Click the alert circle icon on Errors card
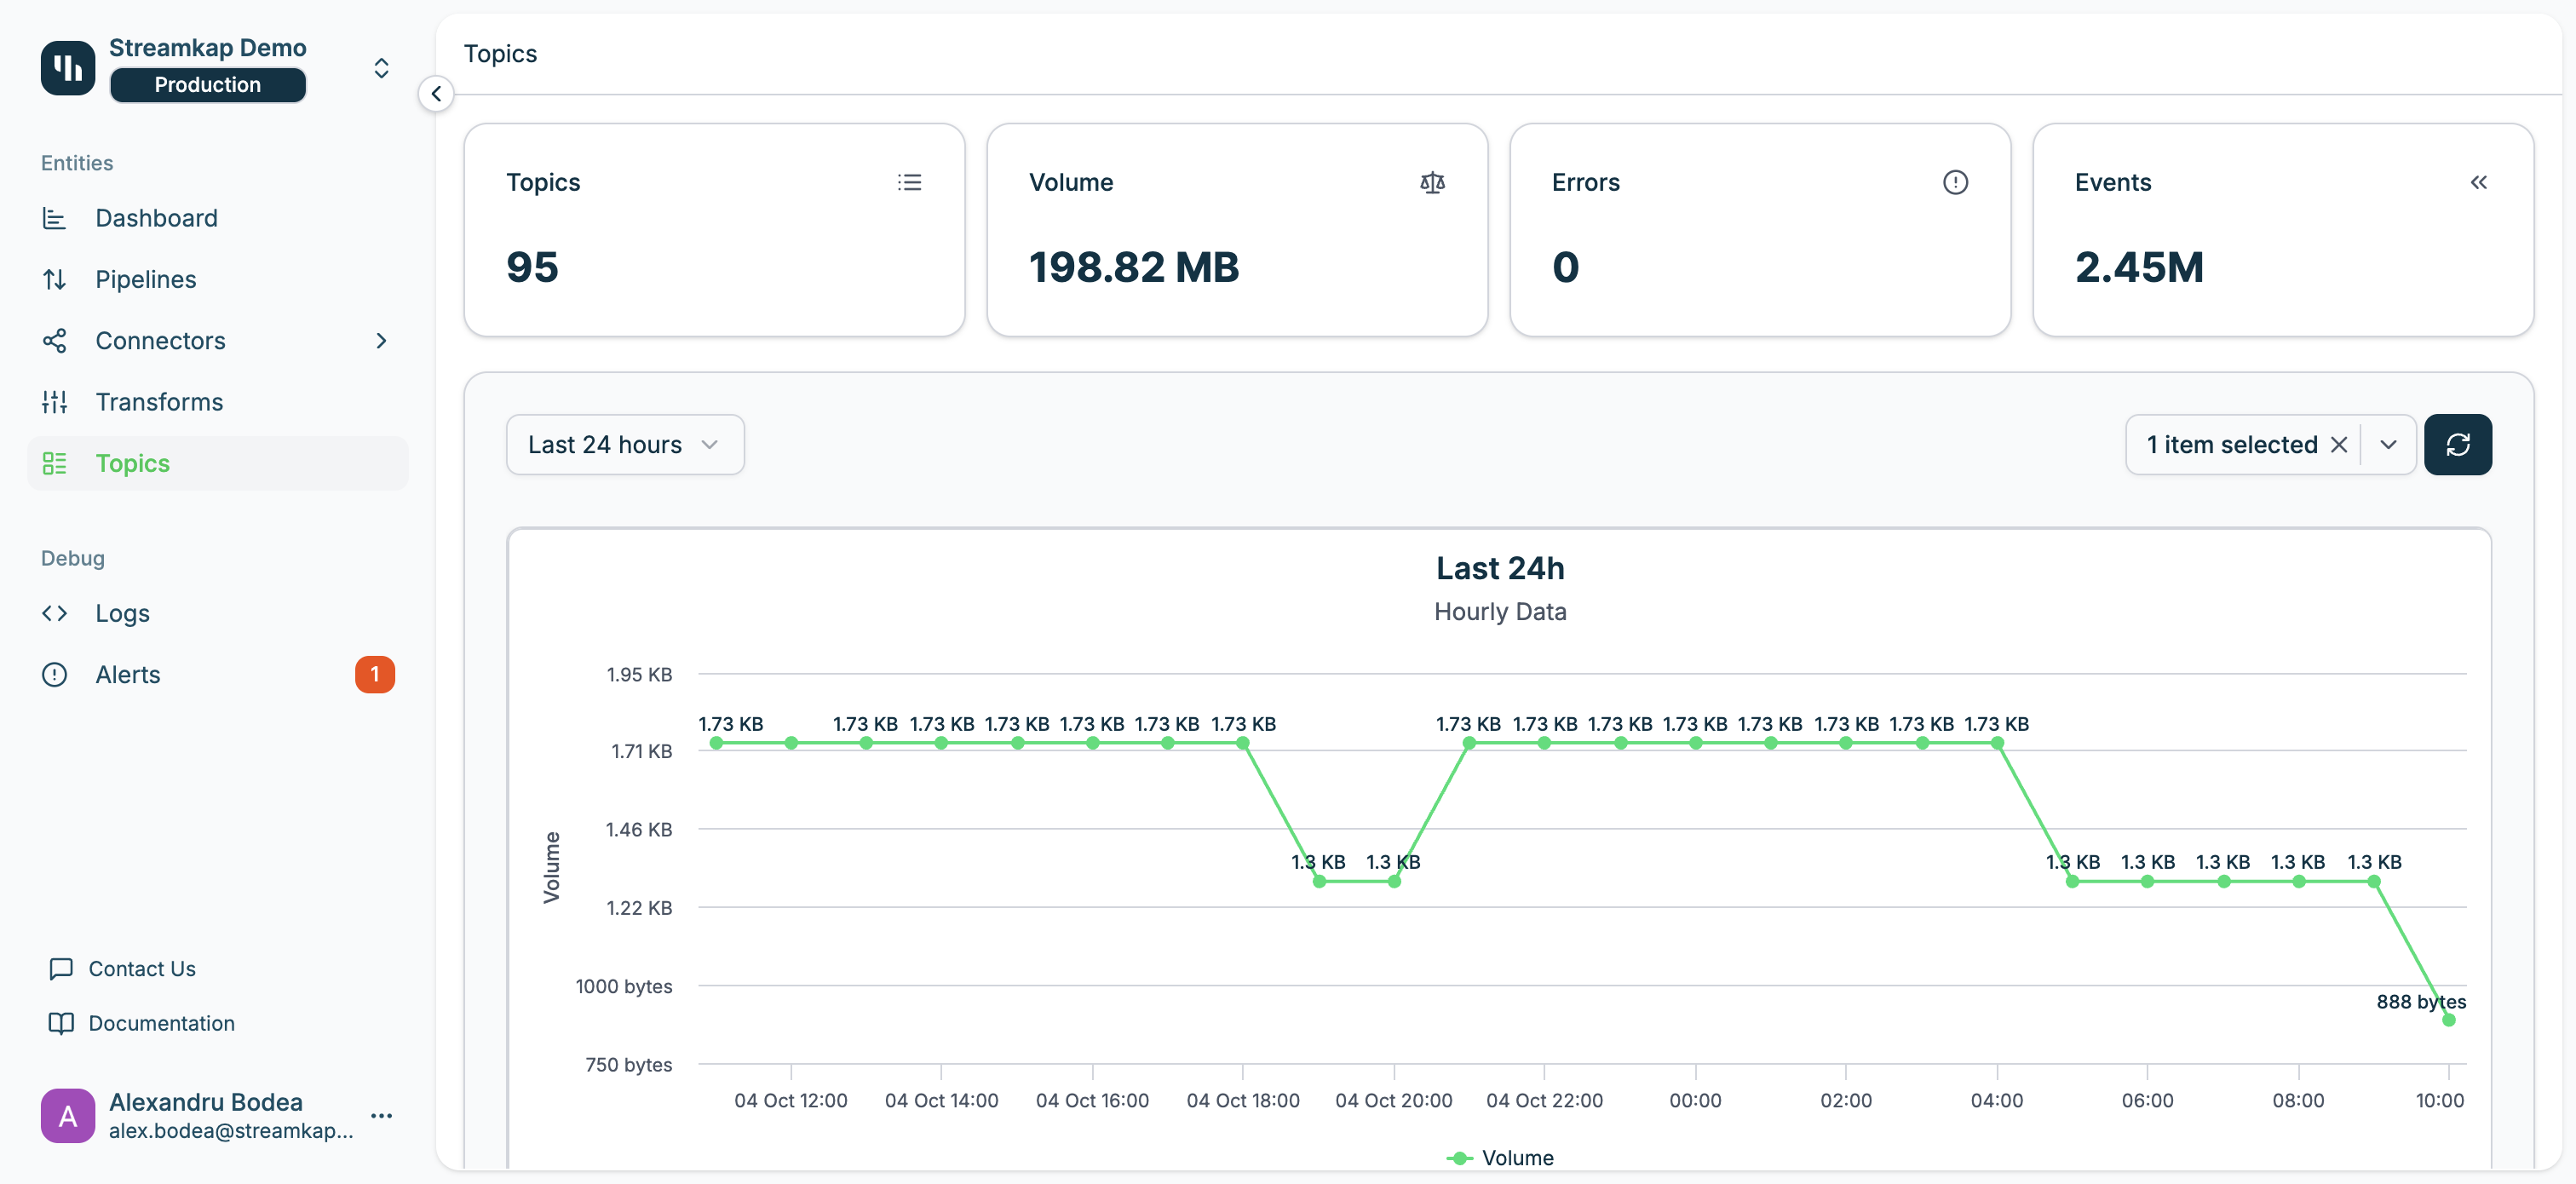2576x1184 pixels. pyautogui.click(x=1954, y=182)
